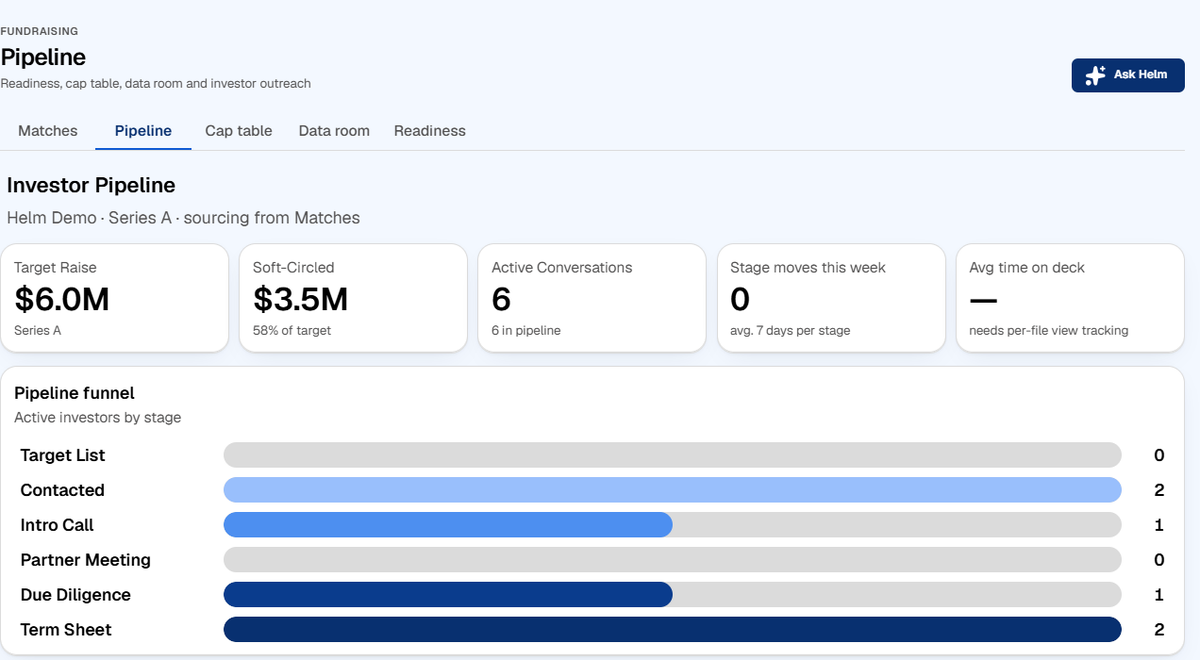Viewport: 1200px width, 660px height.
Task: Click the Target List count "0"
Action: pos(1159,455)
